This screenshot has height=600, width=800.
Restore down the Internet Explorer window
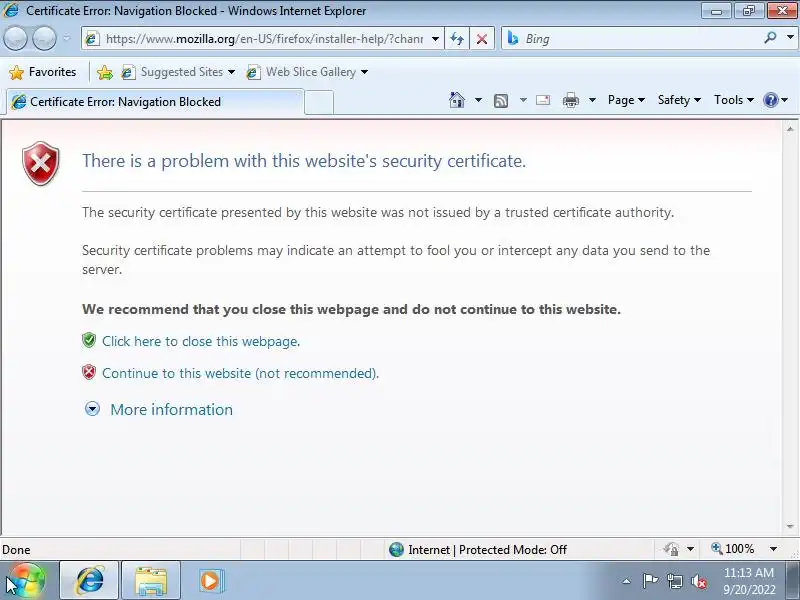(748, 10)
